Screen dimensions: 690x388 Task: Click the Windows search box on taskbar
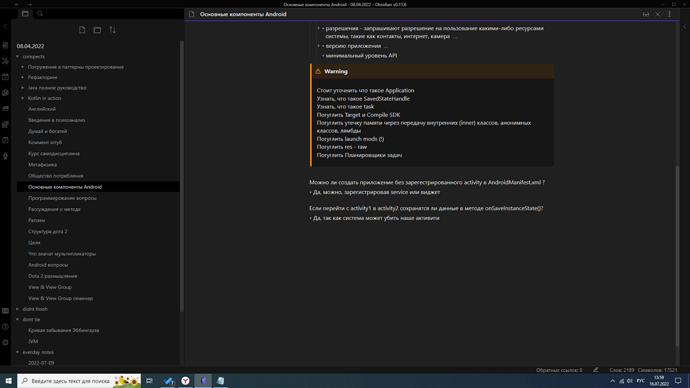(79, 381)
